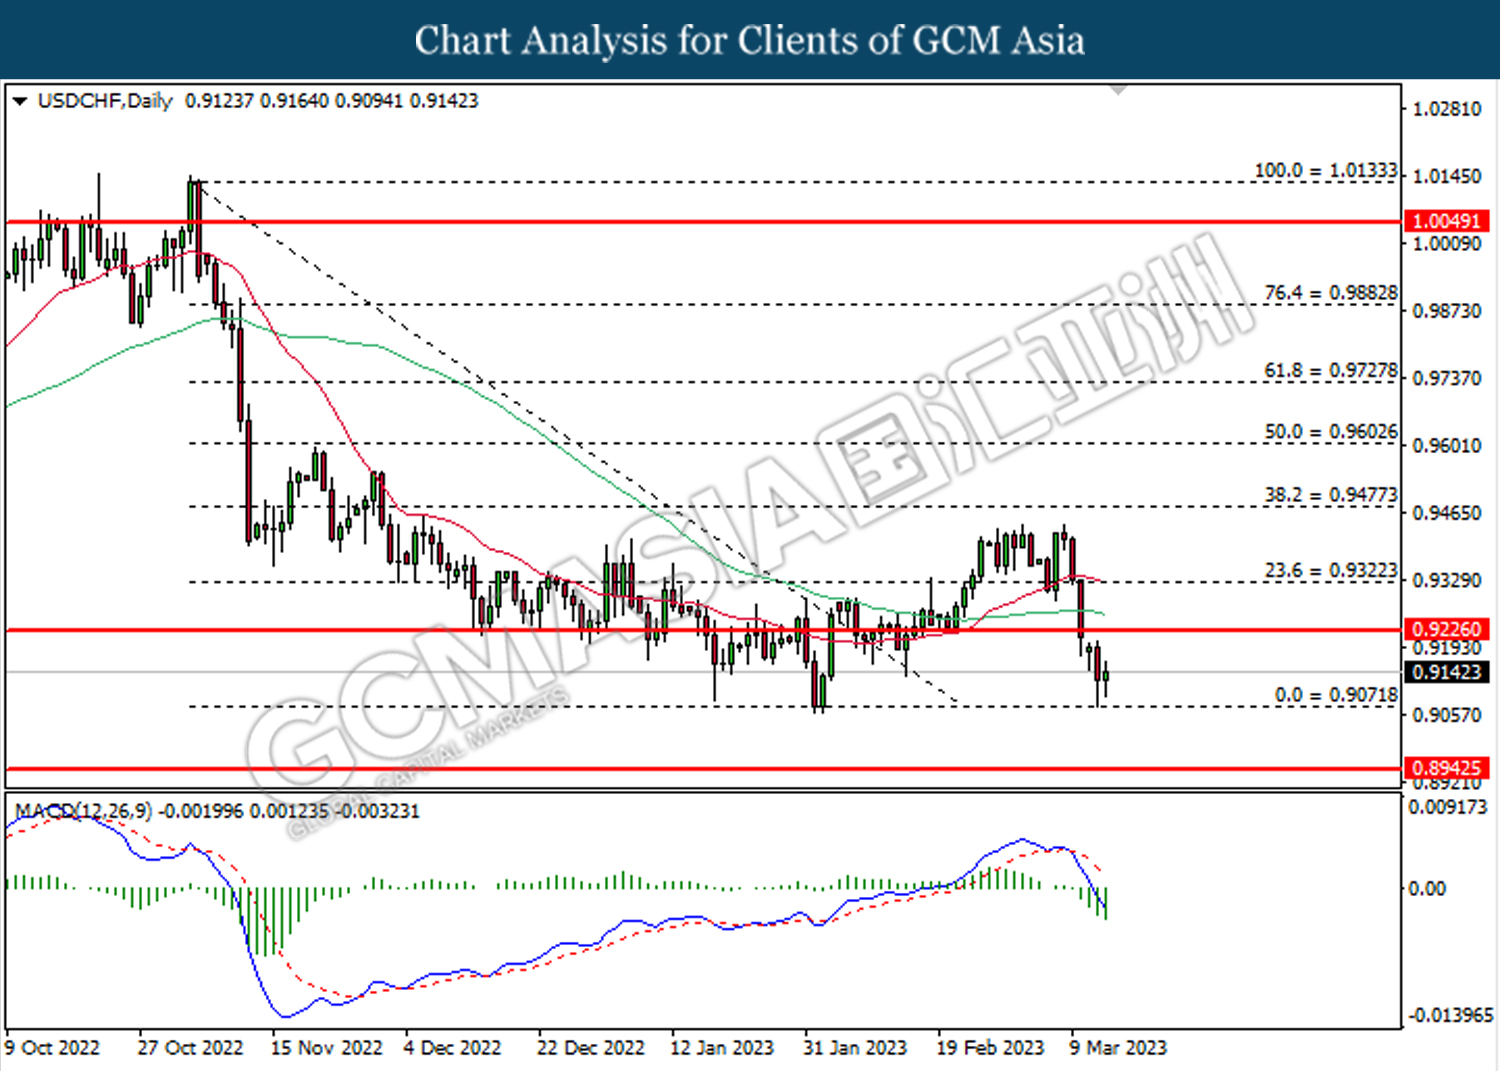Select Fibonacci label 38.2 = 0.94773
The image size is (1500, 1071).
pyautogui.click(x=1331, y=495)
